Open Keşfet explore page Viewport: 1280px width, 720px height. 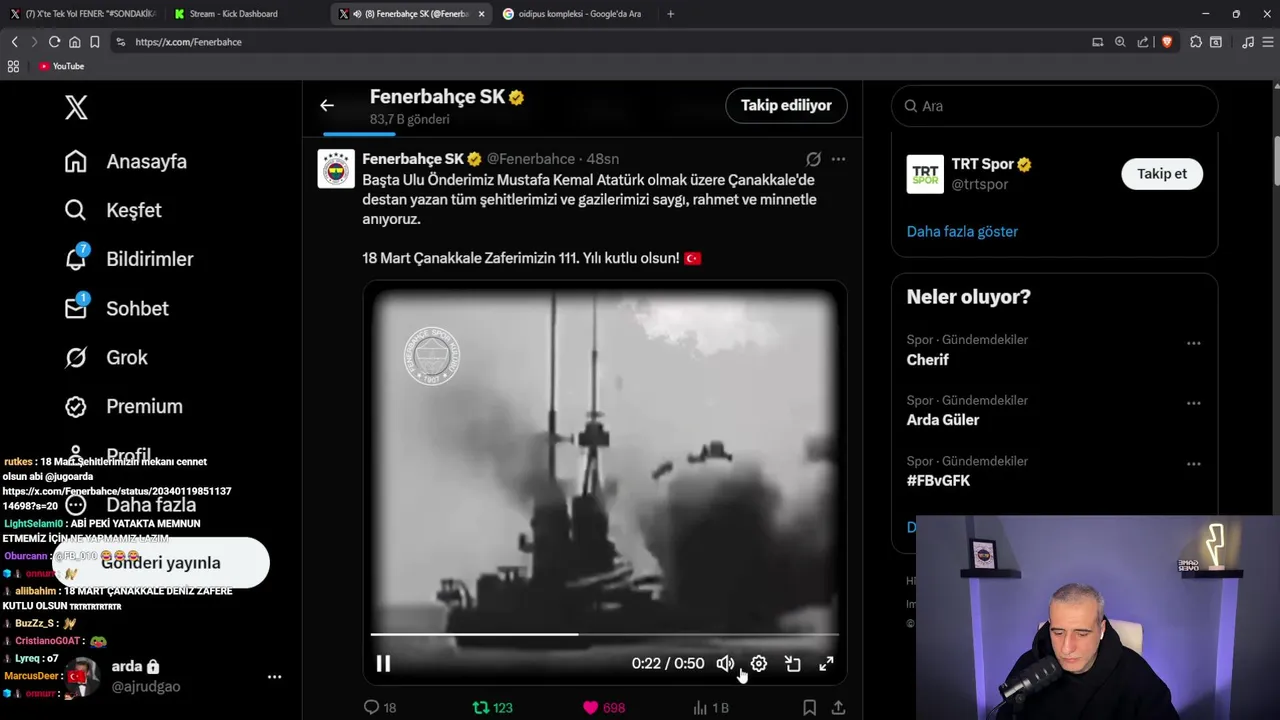[113, 210]
